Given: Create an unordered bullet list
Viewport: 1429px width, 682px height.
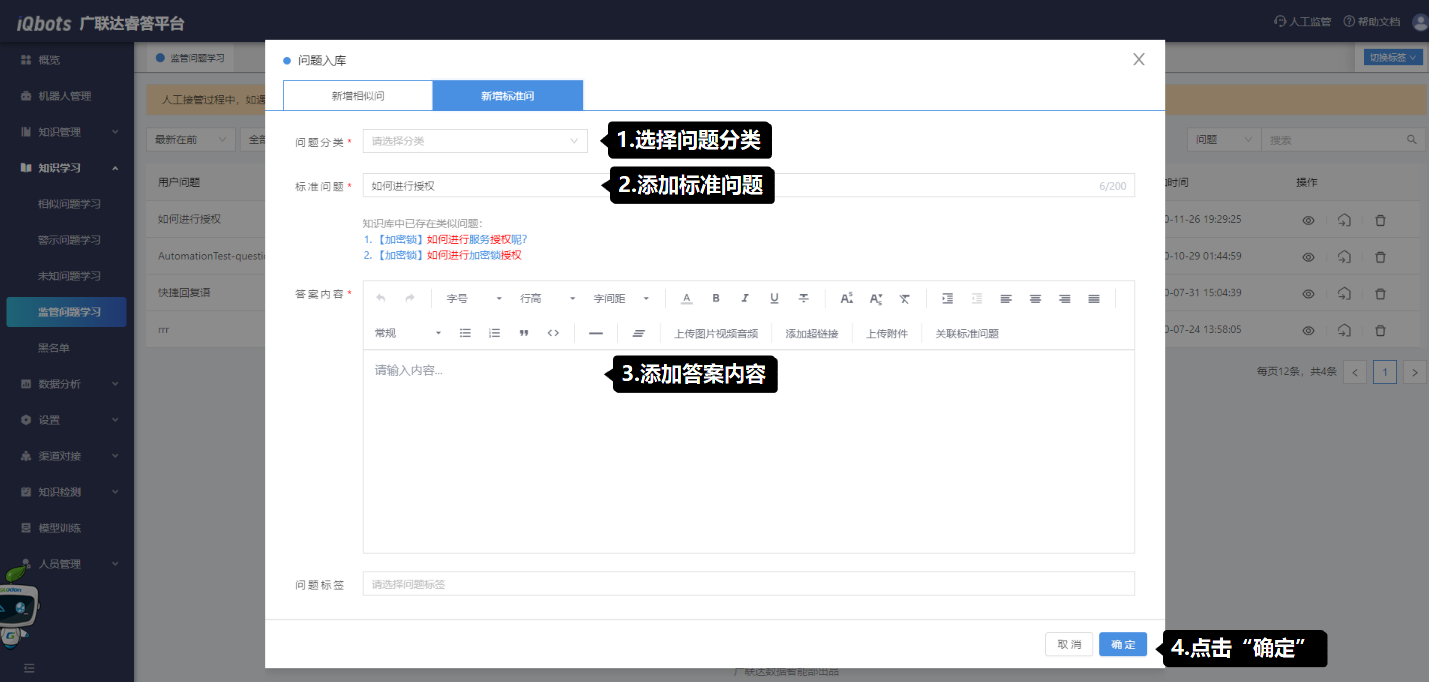Looking at the screenshot, I should [x=465, y=333].
